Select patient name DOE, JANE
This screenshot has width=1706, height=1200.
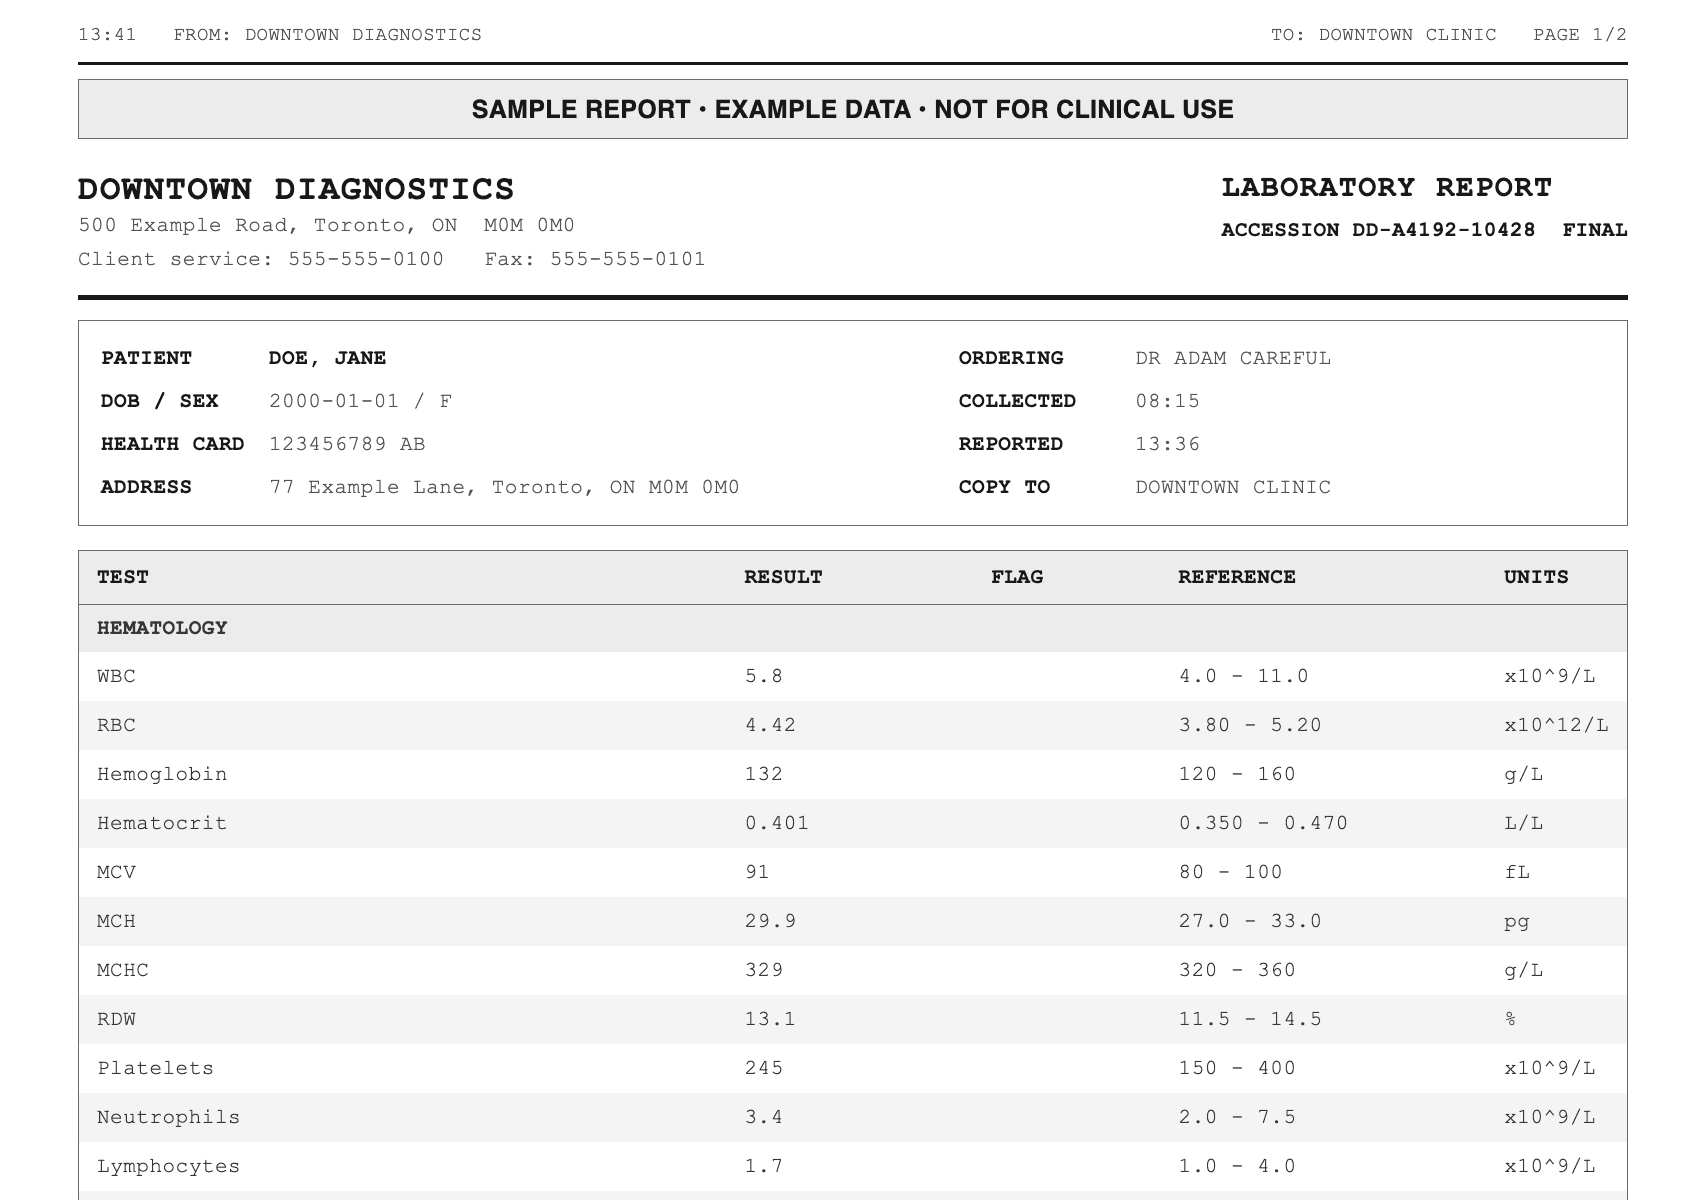click(327, 358)
